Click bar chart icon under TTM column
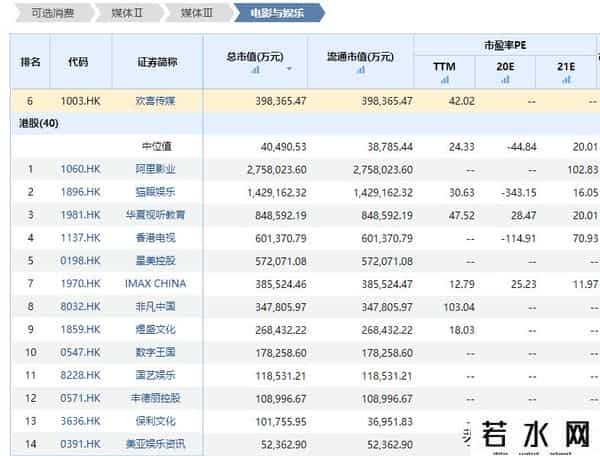Image resolution: width=600 pixels, height=456 pixels. tap(444, 79)
